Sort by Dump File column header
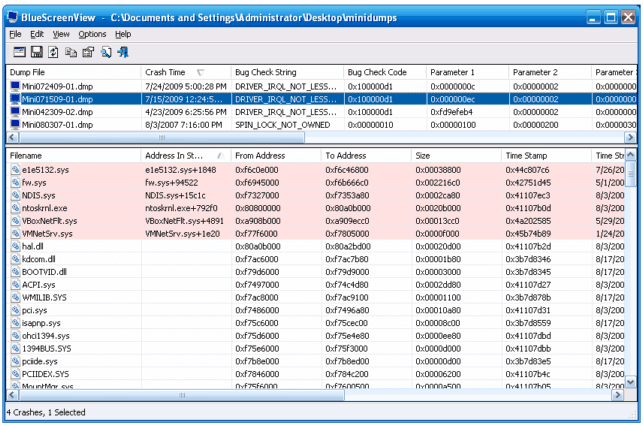The height and width of the screenshot is (426, 643). pyautogui.click(x=74, y=72)
